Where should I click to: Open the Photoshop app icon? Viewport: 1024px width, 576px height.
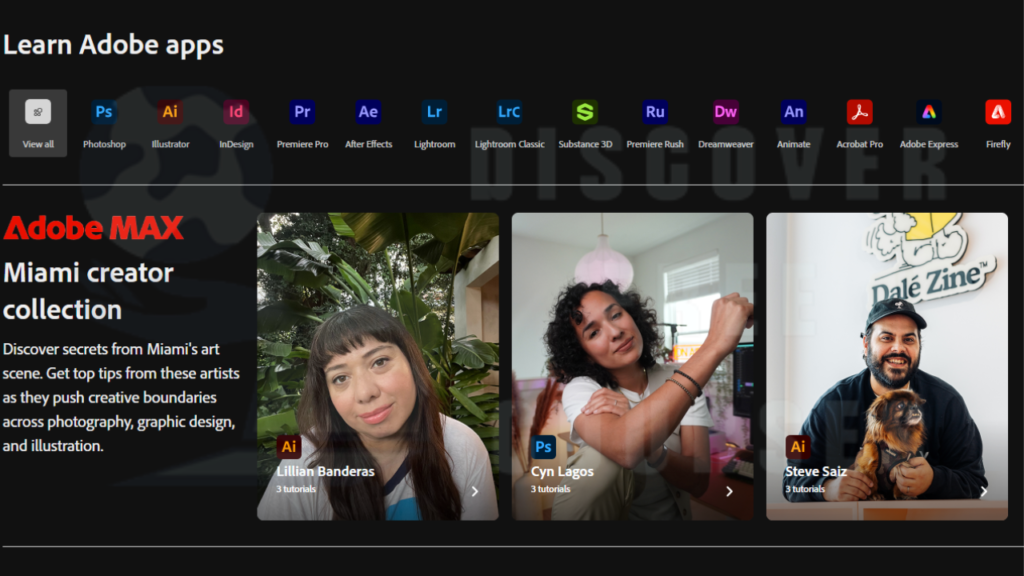104,112
